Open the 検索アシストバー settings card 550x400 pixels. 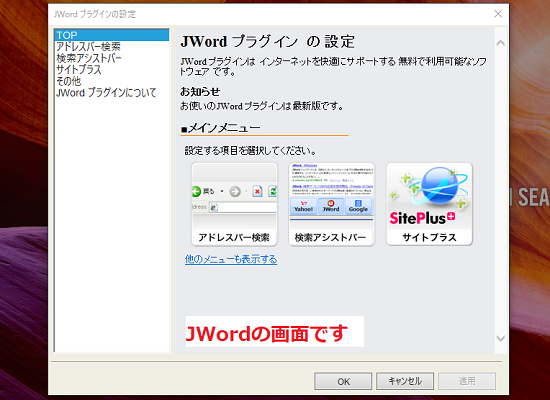[x=331, y=204]
